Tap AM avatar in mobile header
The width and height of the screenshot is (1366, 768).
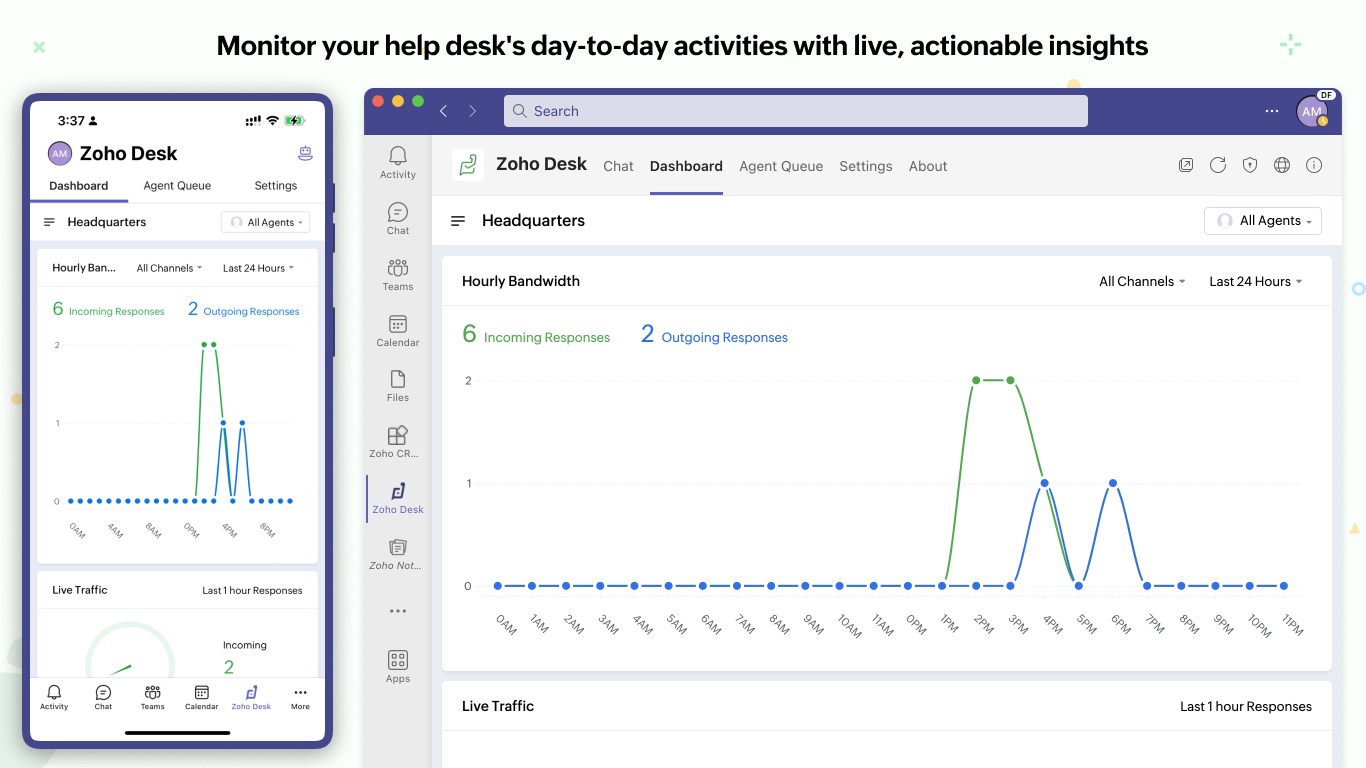pos(60,153)
